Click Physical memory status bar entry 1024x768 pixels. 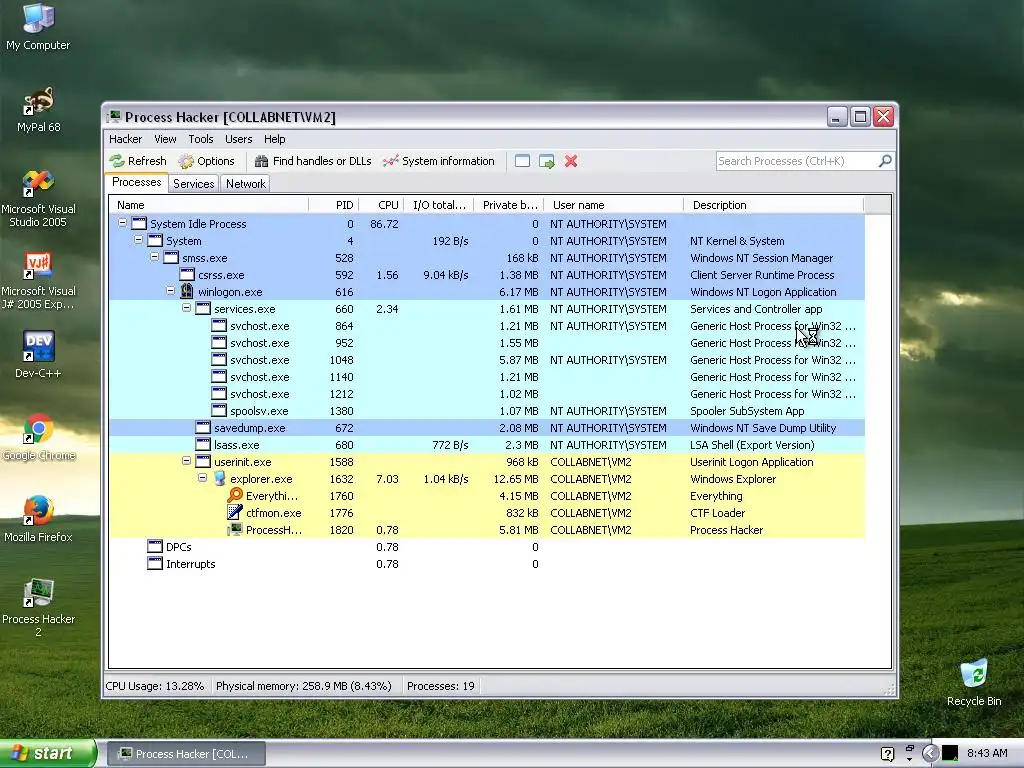click(x=304, y=686)
